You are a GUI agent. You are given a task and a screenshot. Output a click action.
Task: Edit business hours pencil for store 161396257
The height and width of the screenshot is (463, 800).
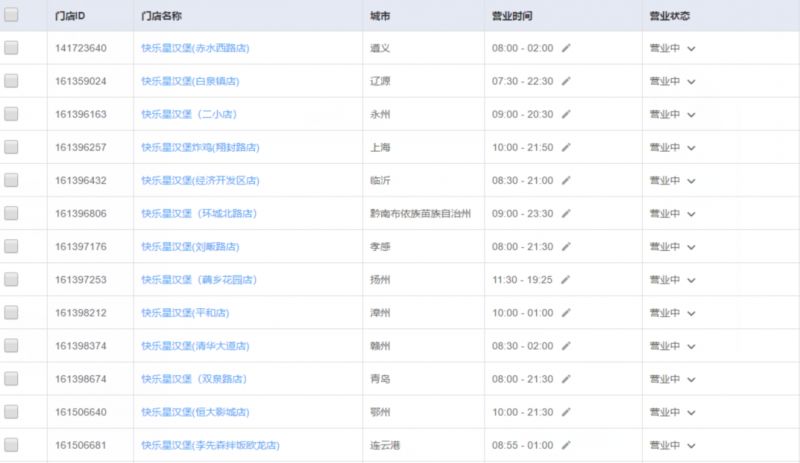(x=566, y=148)
